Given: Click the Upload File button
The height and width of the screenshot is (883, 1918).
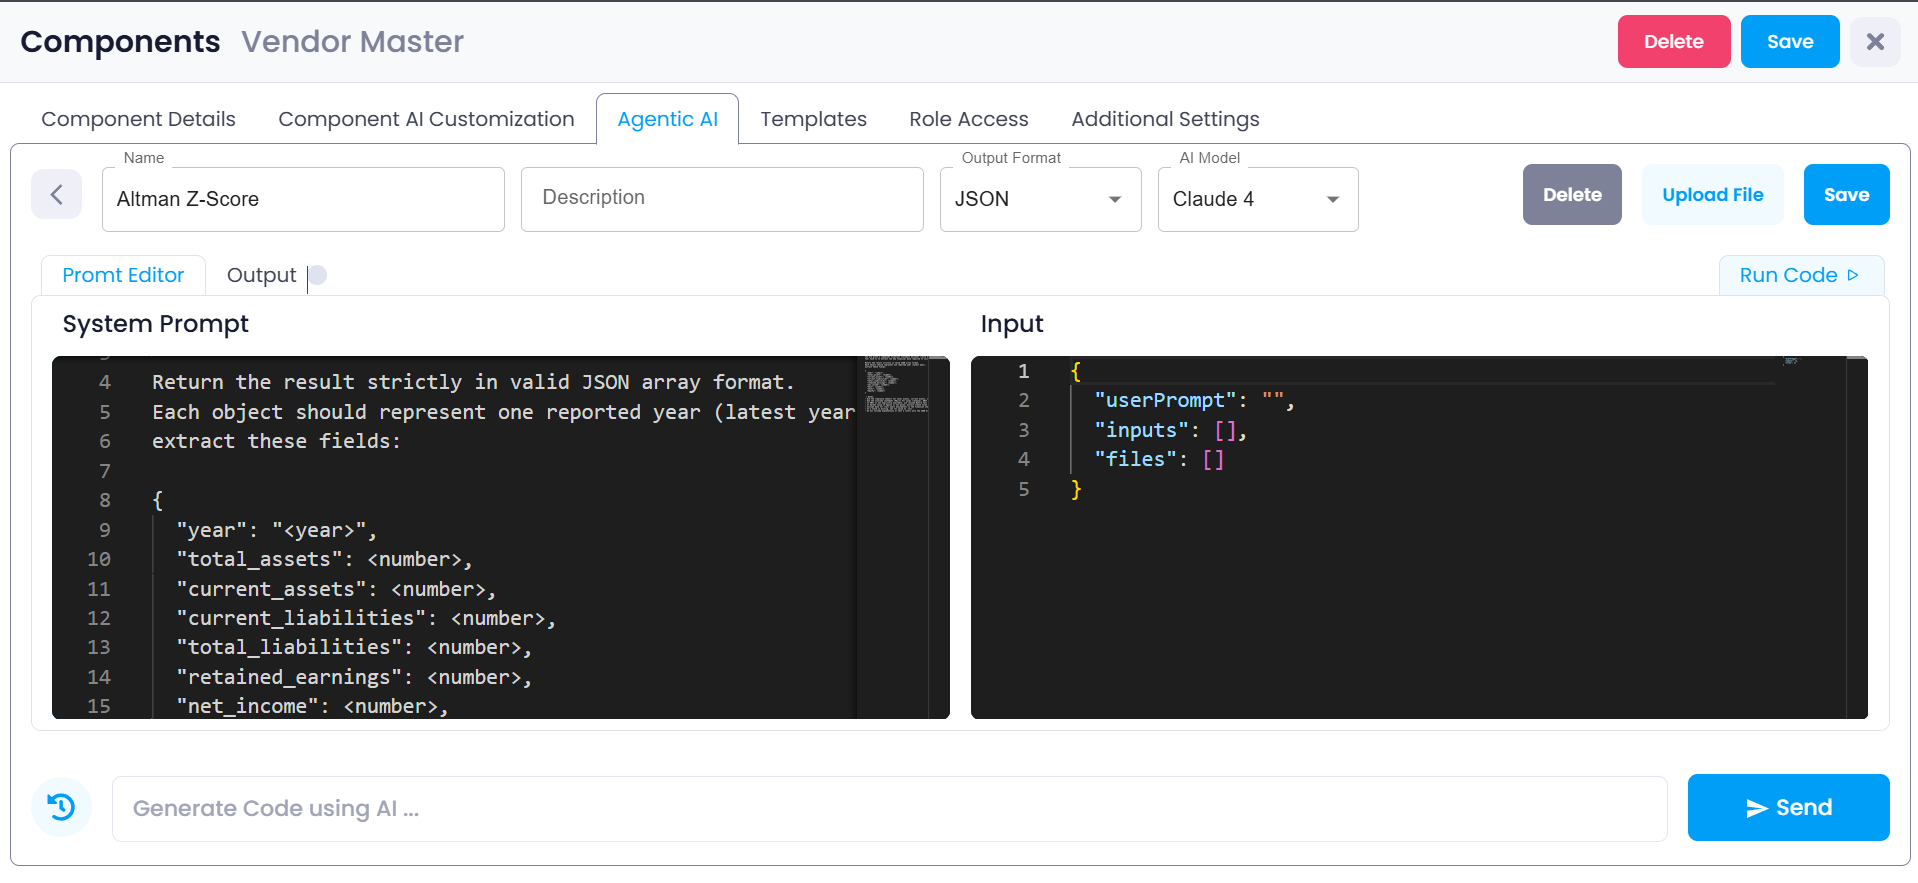Looking at the screenshot, I should tap(1712, 195).
